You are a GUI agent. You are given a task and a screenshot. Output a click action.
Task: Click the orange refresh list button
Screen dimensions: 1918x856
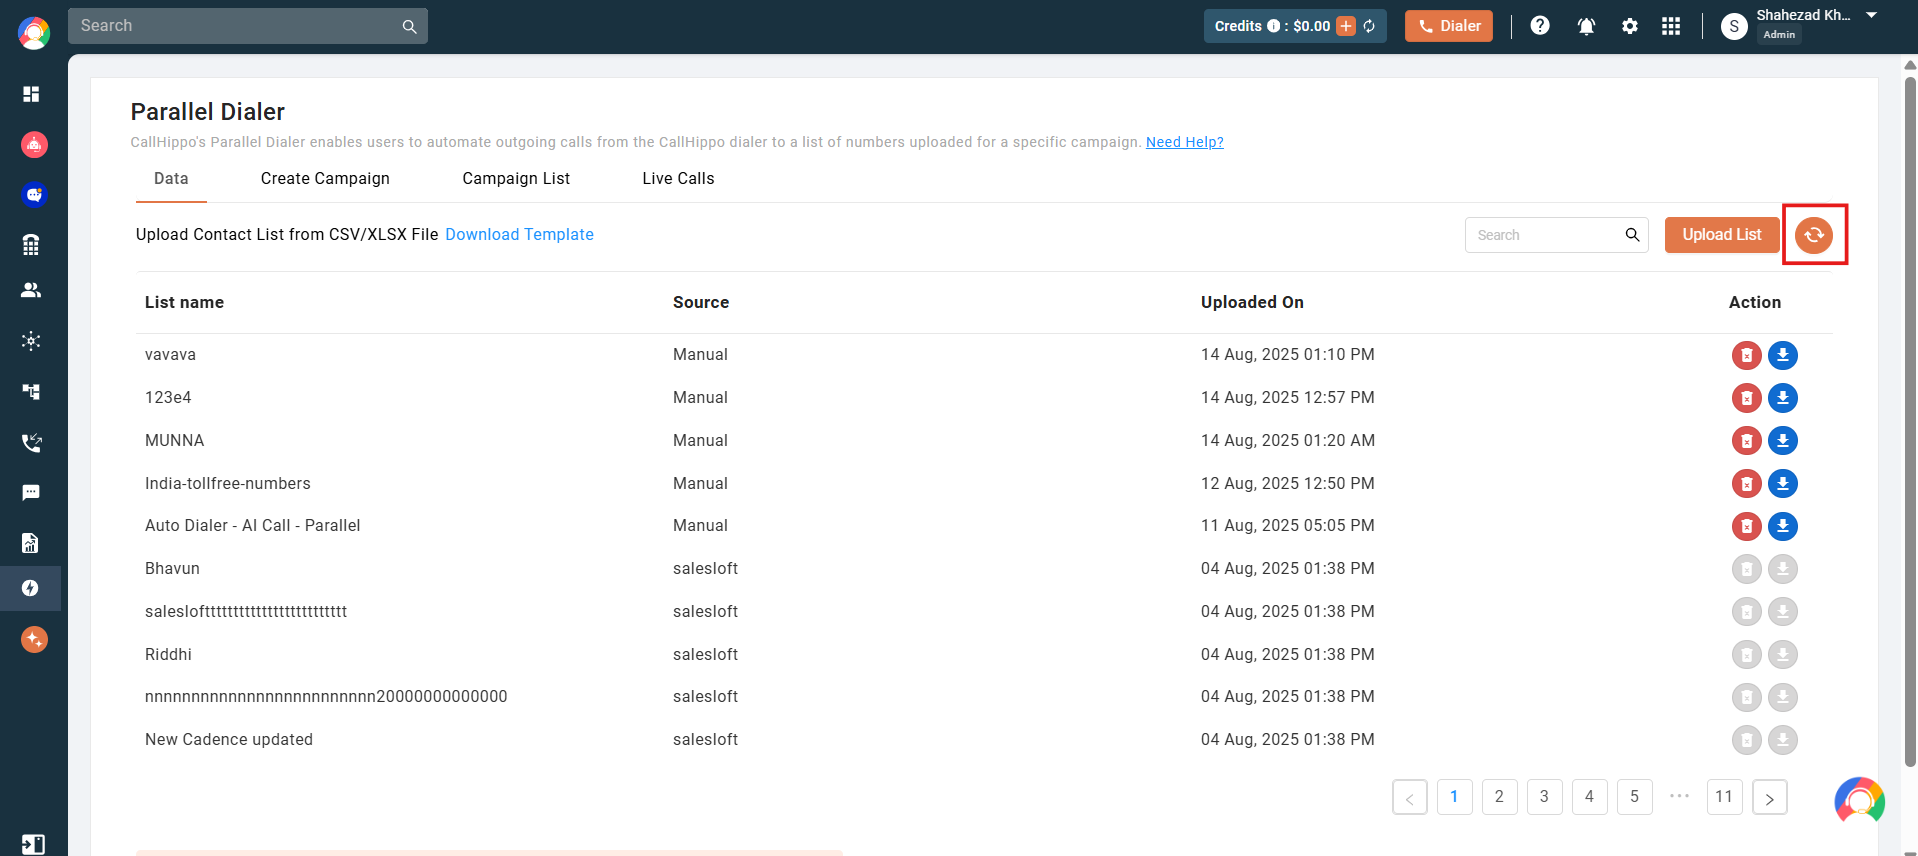pyautogui.click(x=1814, y=235)
